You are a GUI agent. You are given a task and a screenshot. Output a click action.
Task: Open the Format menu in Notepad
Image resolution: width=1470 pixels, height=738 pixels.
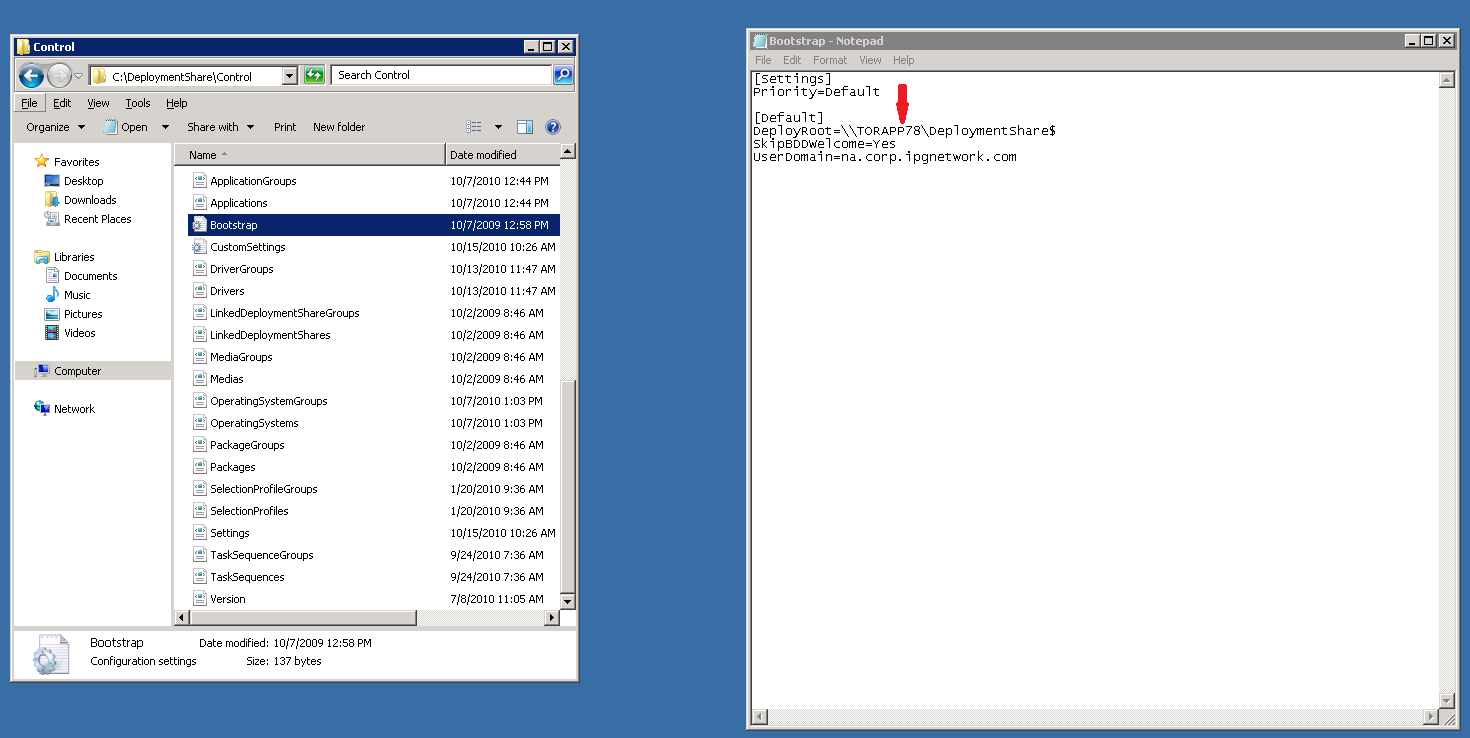tap(830, 60)
